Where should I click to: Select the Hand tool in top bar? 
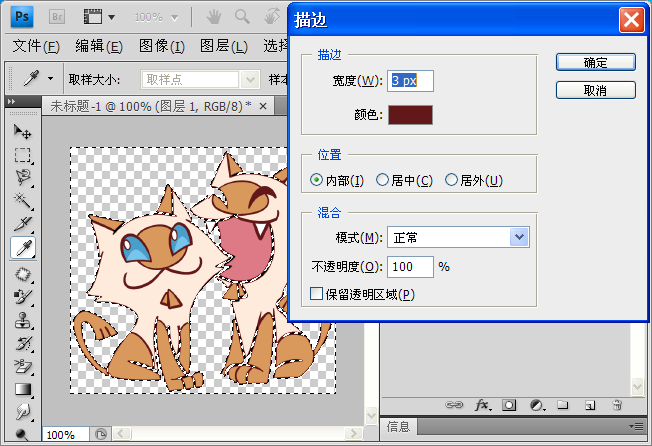pos(214,17)
